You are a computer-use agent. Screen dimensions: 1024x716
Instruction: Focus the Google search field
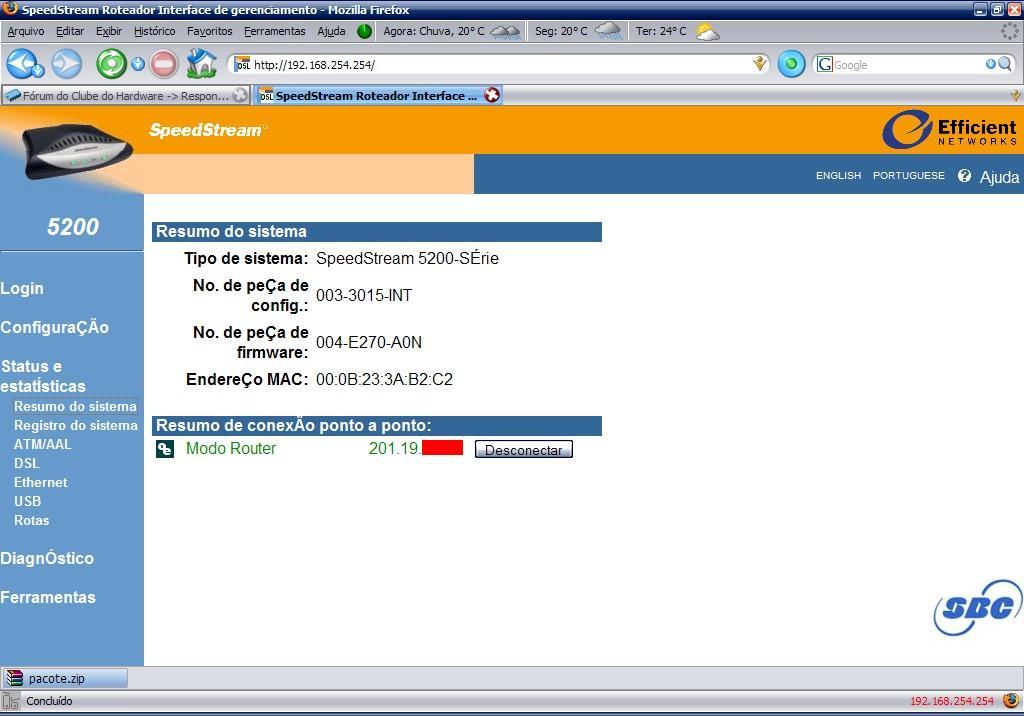(x=908, y=65)
